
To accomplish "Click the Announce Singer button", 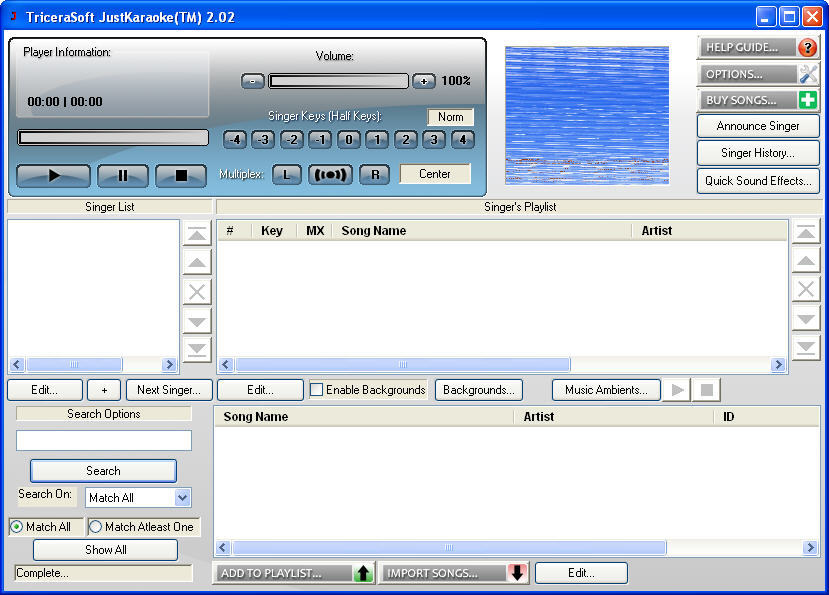I will (x=758, y=126).
